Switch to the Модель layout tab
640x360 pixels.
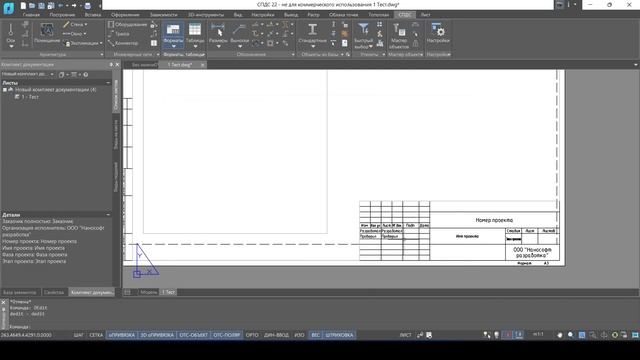(148, 292)
